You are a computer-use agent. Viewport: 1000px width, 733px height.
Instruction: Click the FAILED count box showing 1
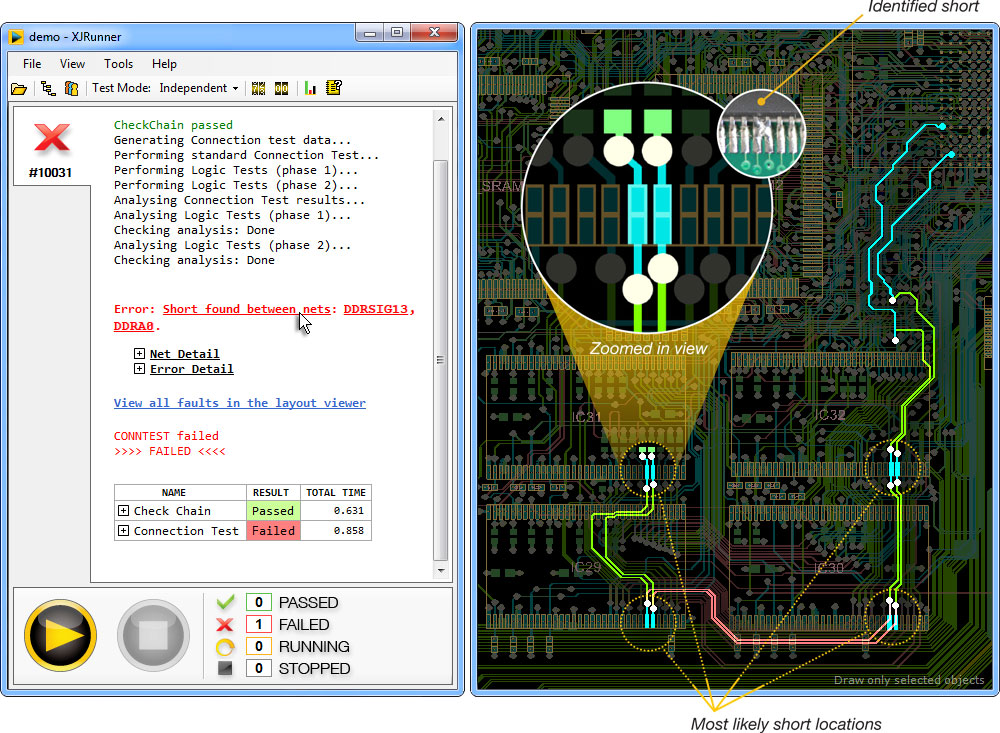coord(258,625)
